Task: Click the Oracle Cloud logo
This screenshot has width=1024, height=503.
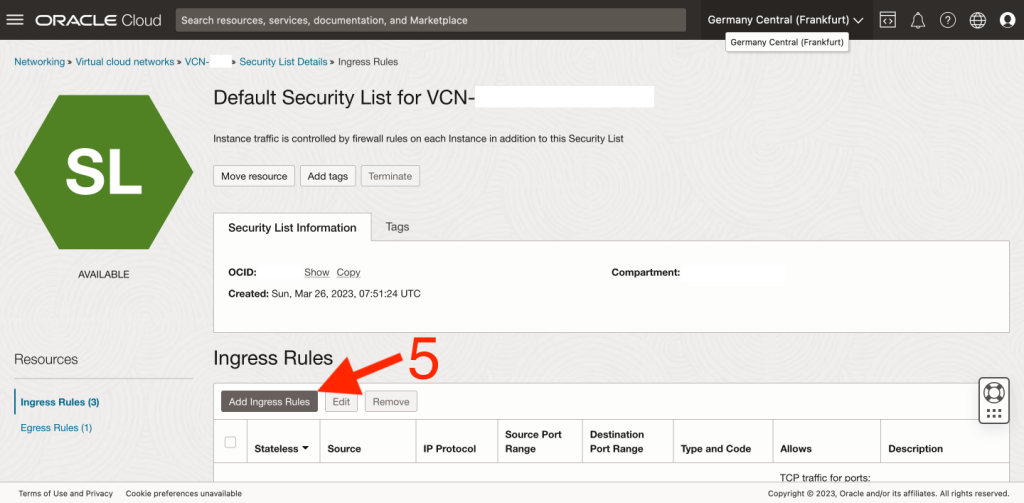Action: (x=99, y=20)
